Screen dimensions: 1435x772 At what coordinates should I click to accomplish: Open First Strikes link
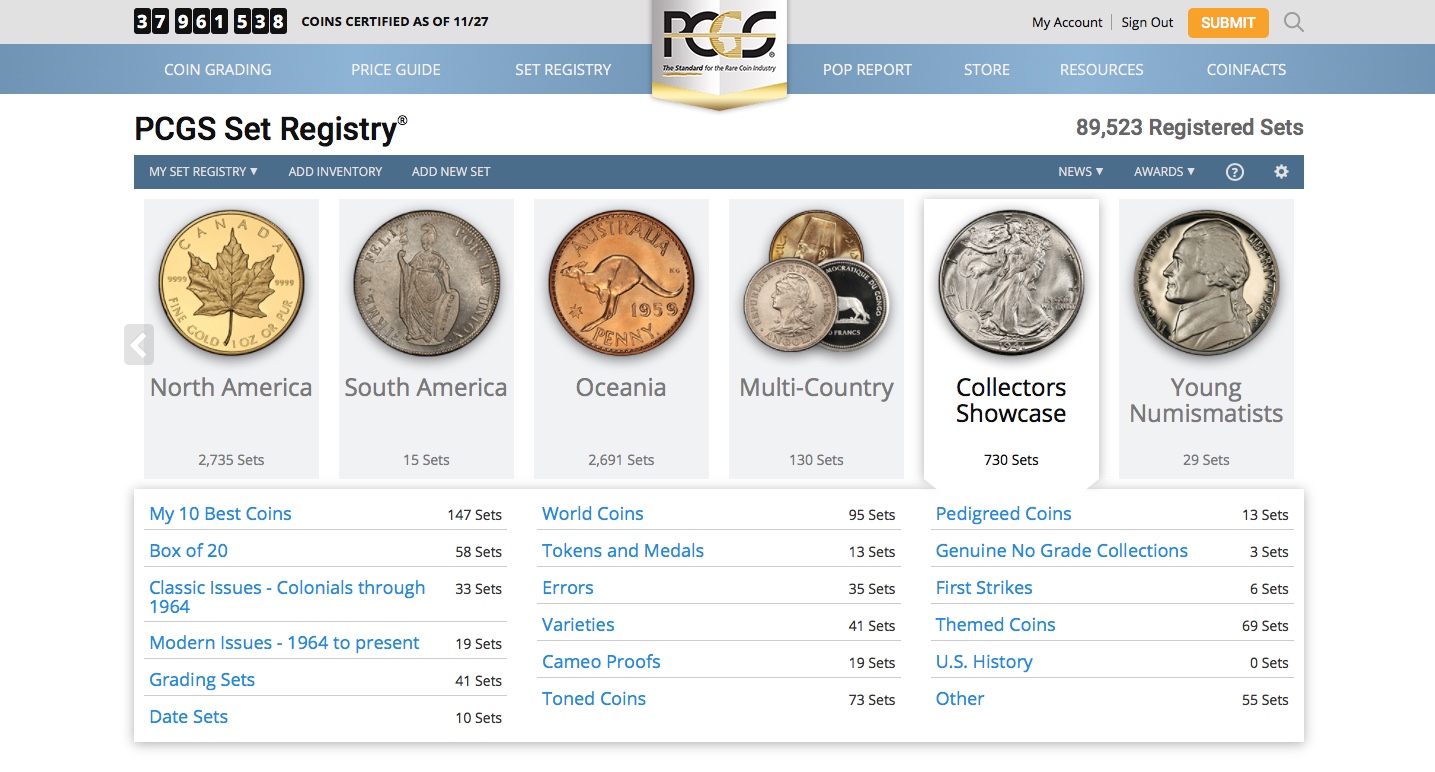984,588
